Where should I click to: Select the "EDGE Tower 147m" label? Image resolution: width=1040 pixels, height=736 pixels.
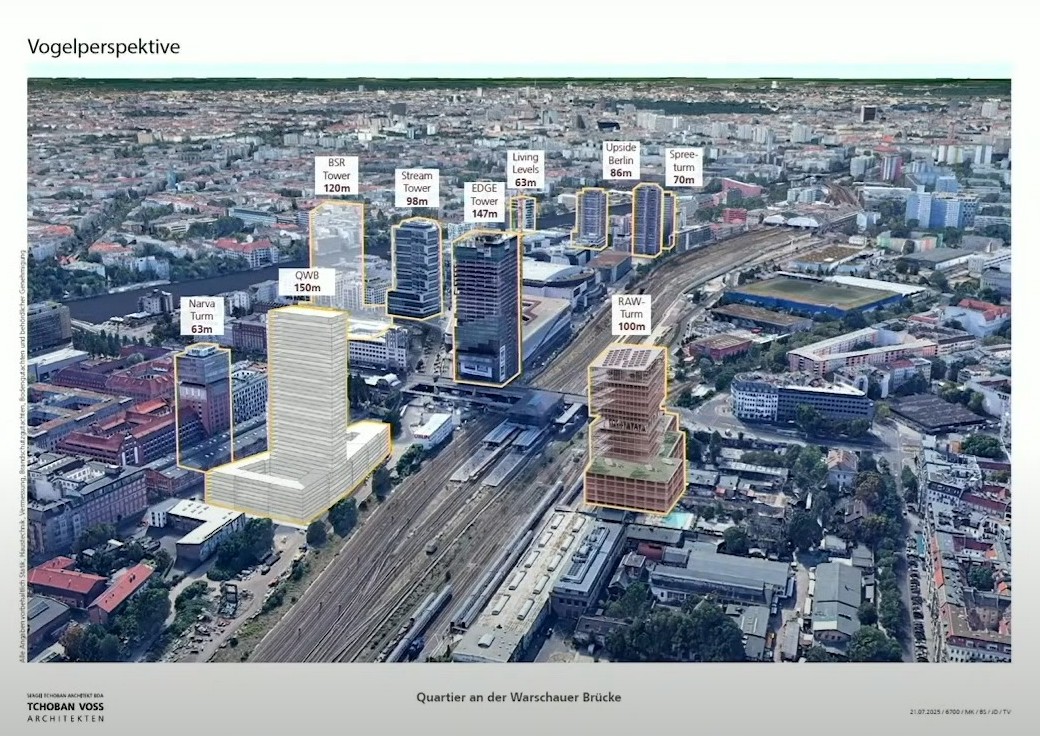(x=484, y=201)
